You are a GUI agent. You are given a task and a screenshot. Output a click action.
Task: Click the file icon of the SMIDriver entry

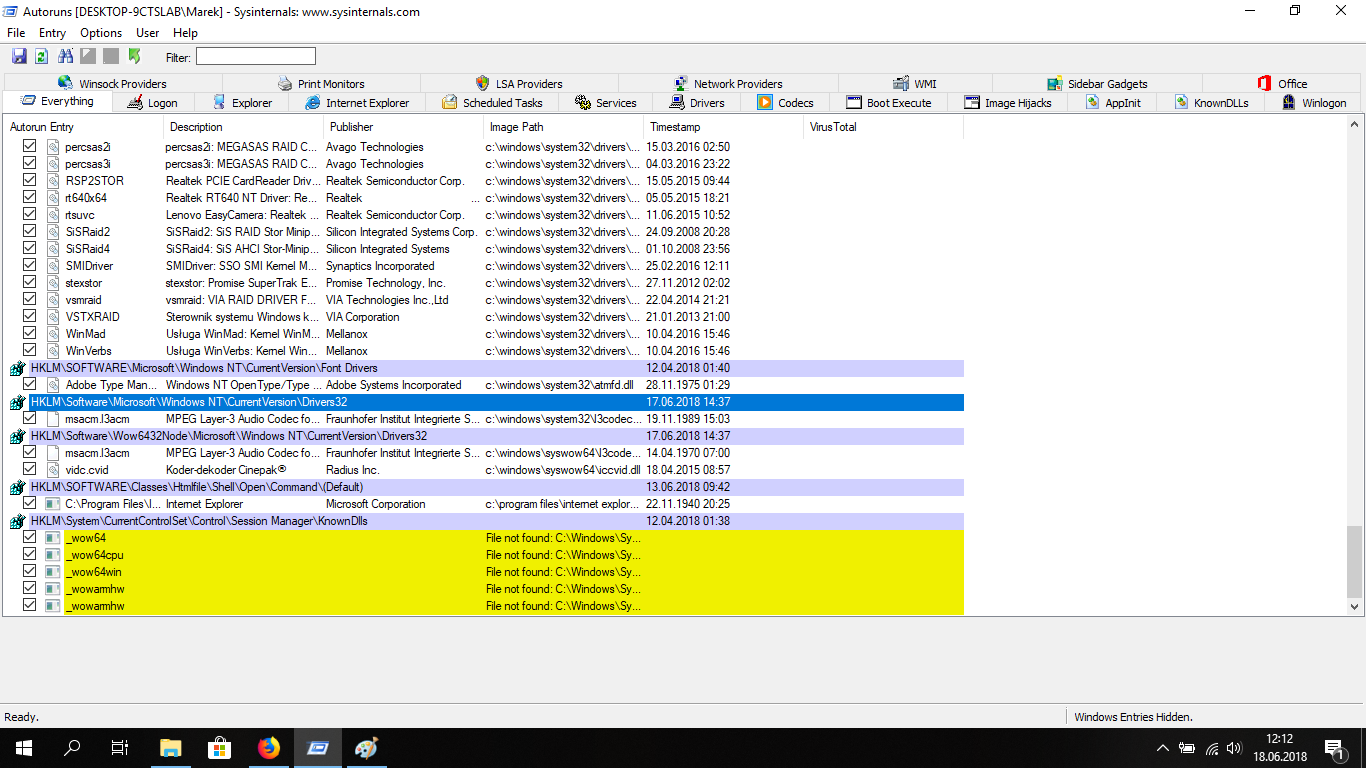53,266
